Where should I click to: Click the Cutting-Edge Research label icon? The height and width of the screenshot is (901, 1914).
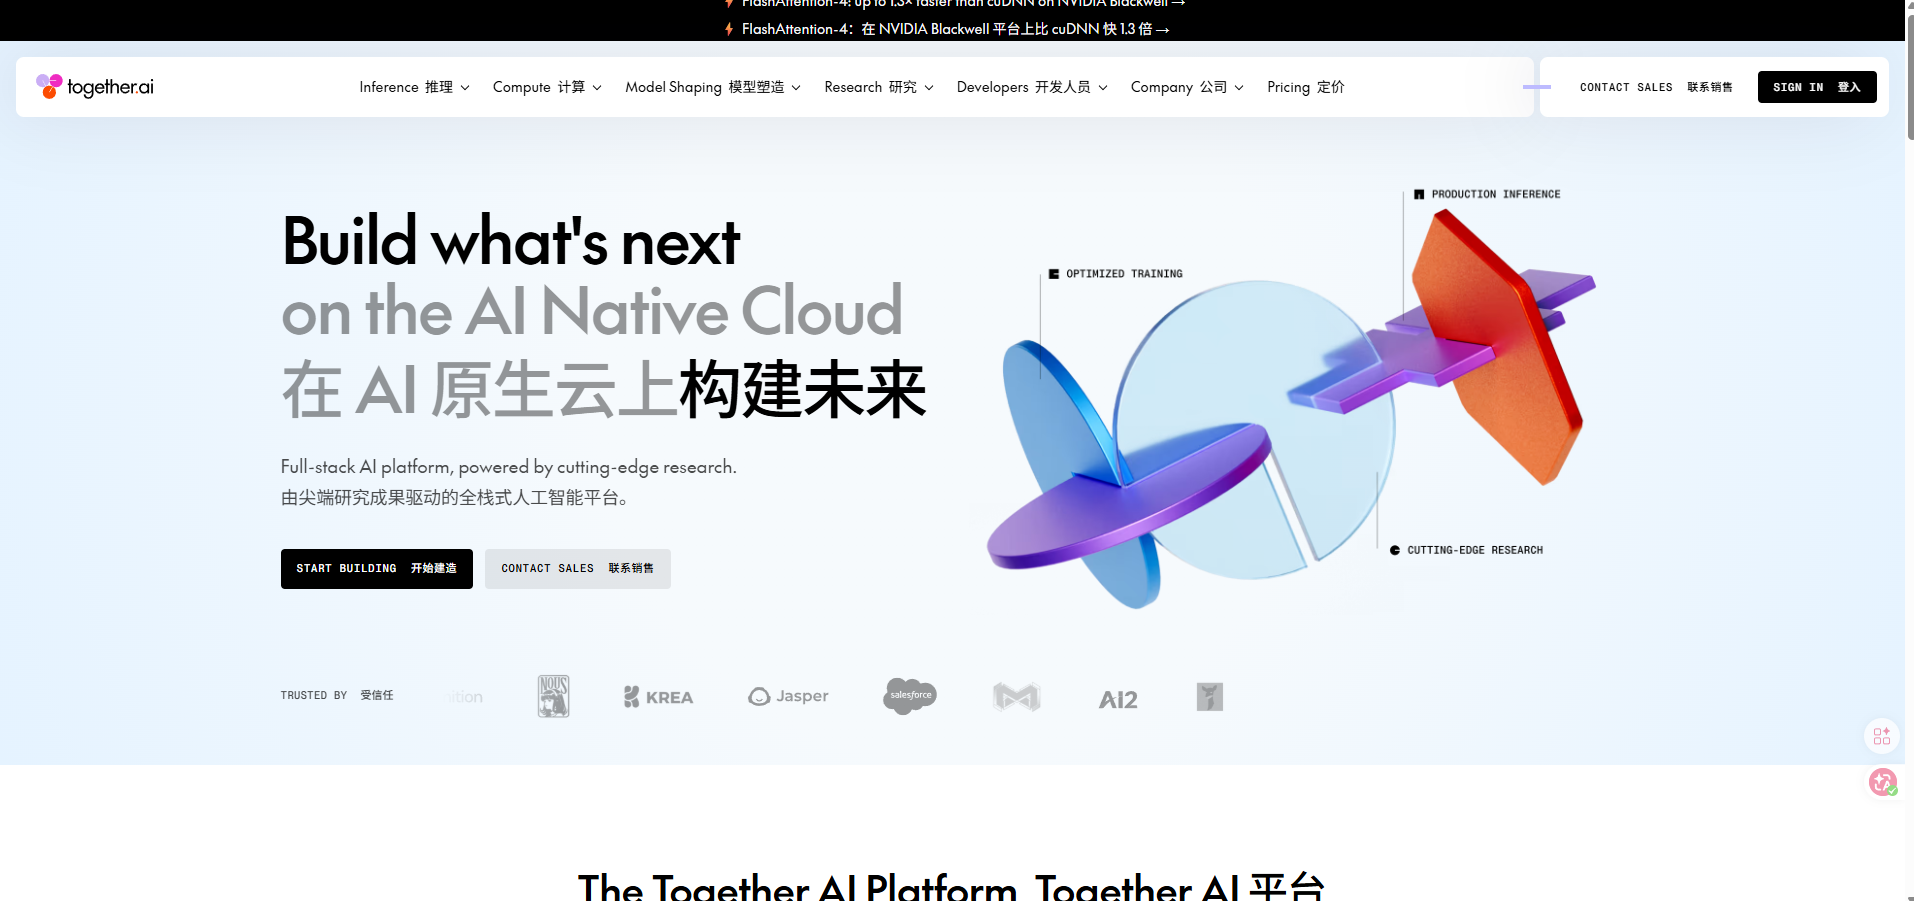[1395, 550]
